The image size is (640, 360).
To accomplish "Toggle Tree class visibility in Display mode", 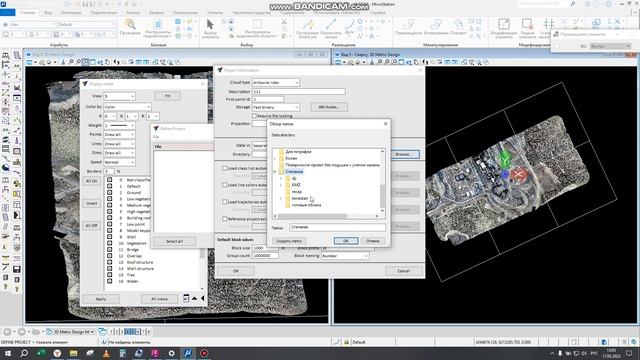I will (x=109, y=275).
